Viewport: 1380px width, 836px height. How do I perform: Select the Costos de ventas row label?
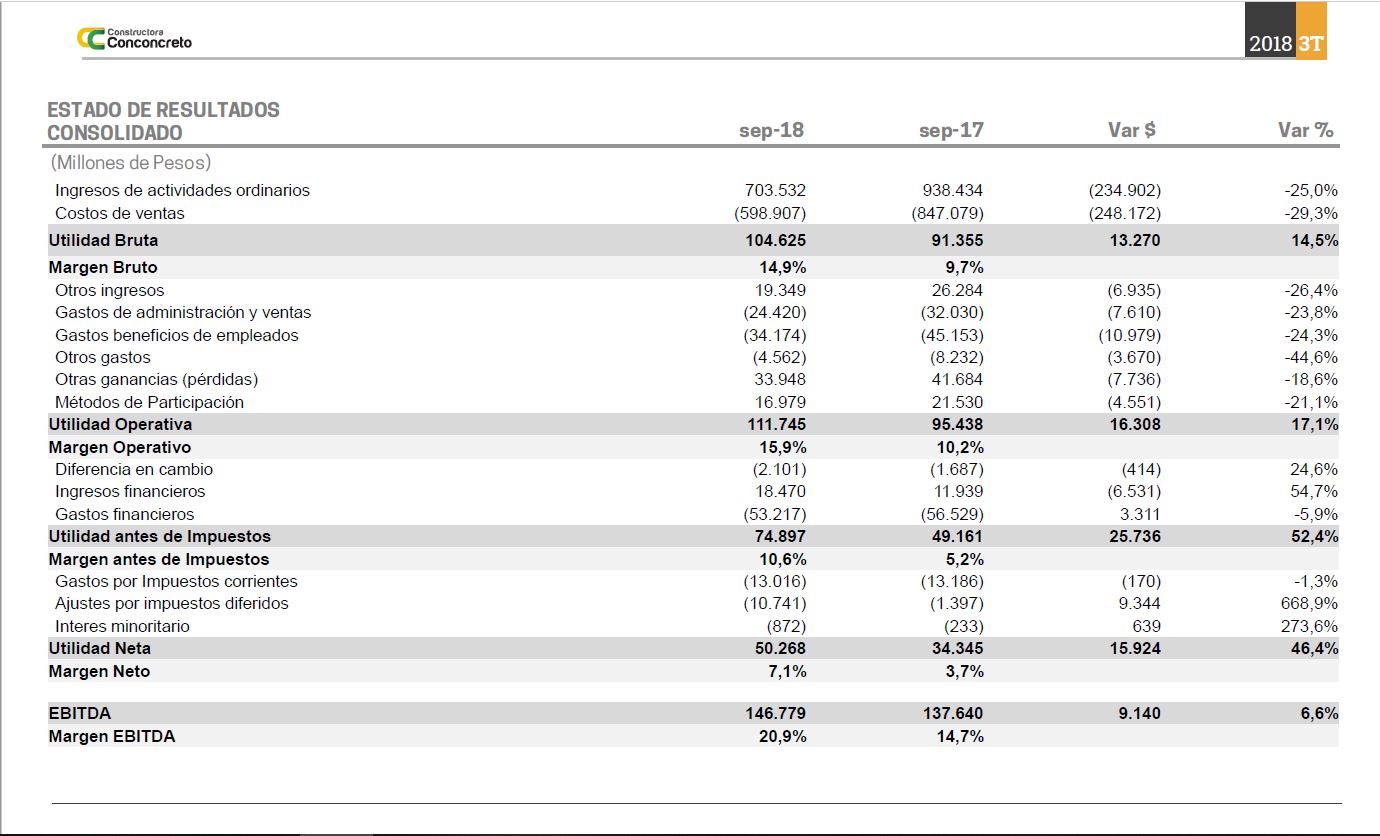pyautogui.click(x=120, y=213)
